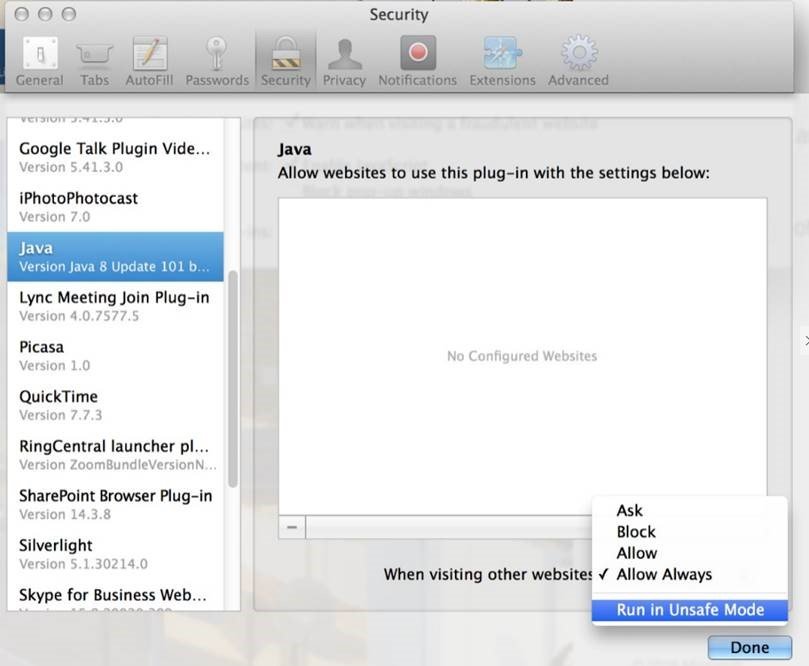Select SharePoint Browser Plug-in row
Image resolution: width=809 pixels, height=666 pixels.
click(116, 504)
